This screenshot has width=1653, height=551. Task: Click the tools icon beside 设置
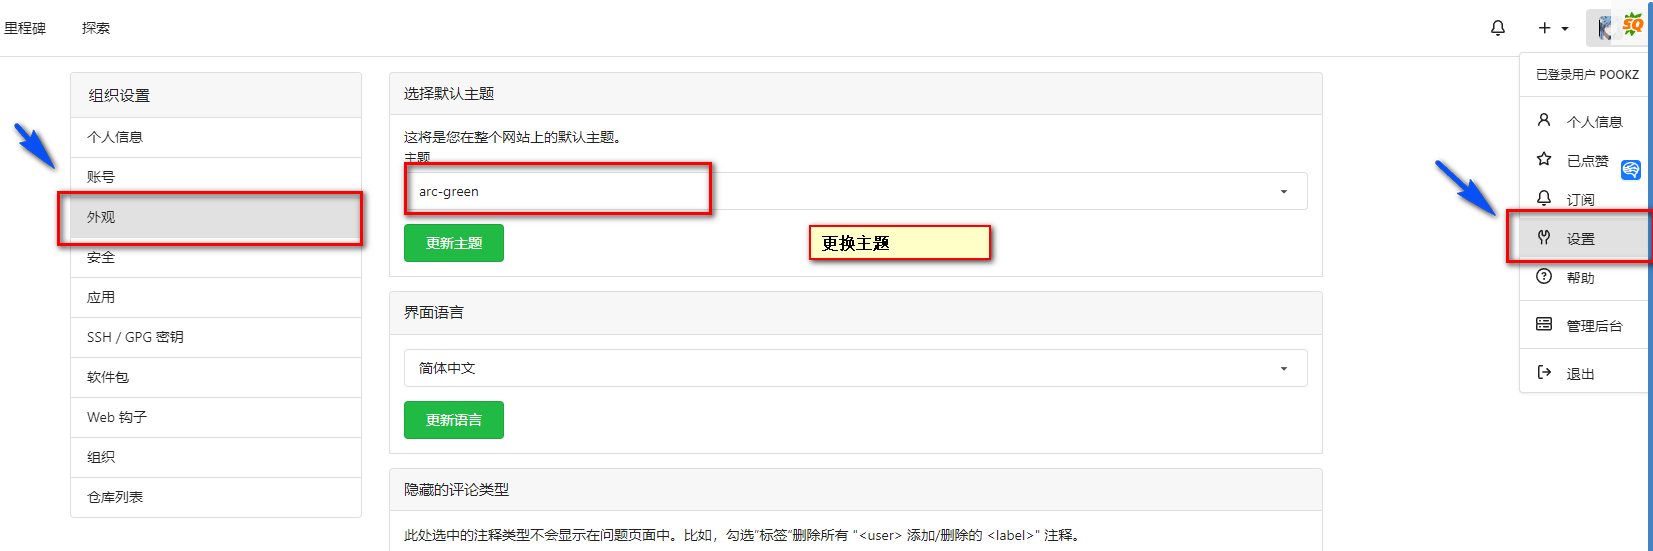click(x=1544, y=238)
